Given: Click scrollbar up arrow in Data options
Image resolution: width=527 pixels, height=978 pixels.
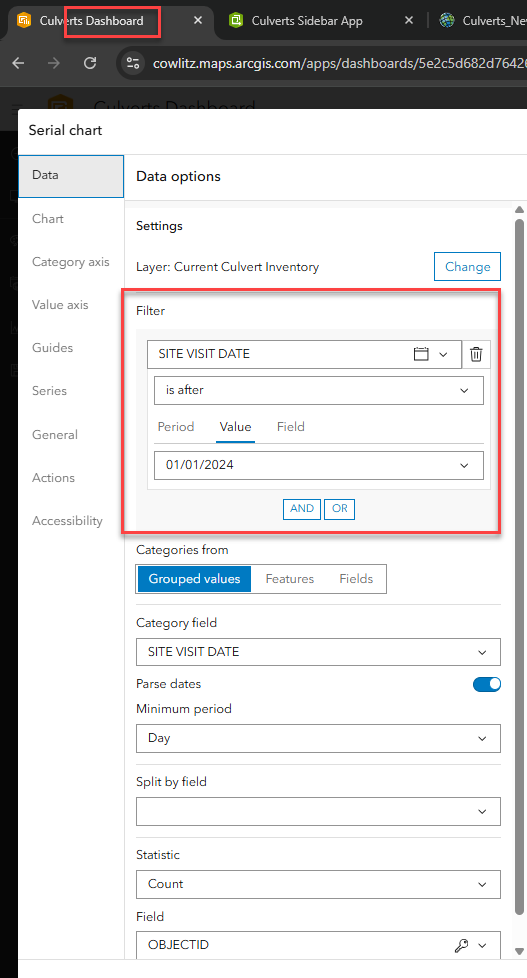Looking at the screenshot, I should [520, 209].
